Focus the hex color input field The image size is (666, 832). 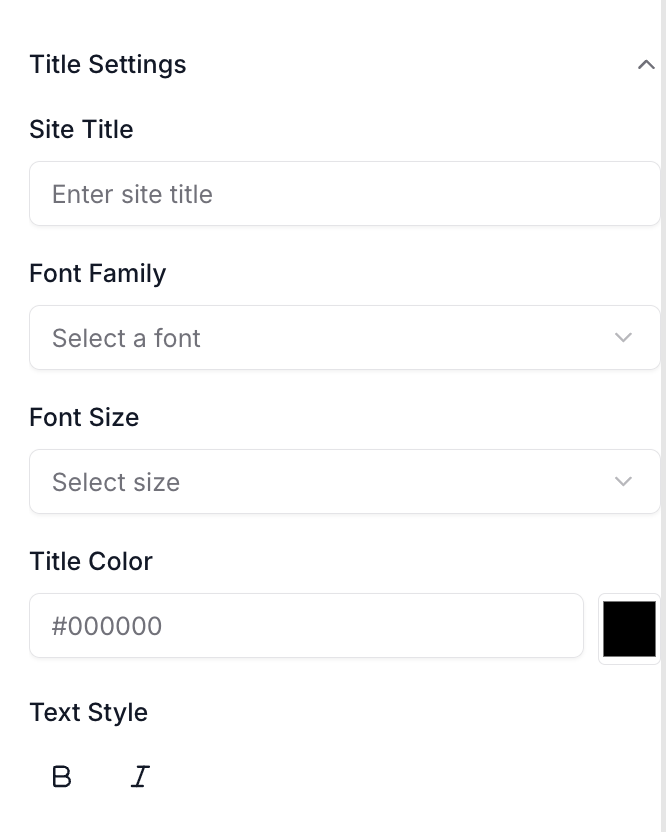click(x=306, y=626)
